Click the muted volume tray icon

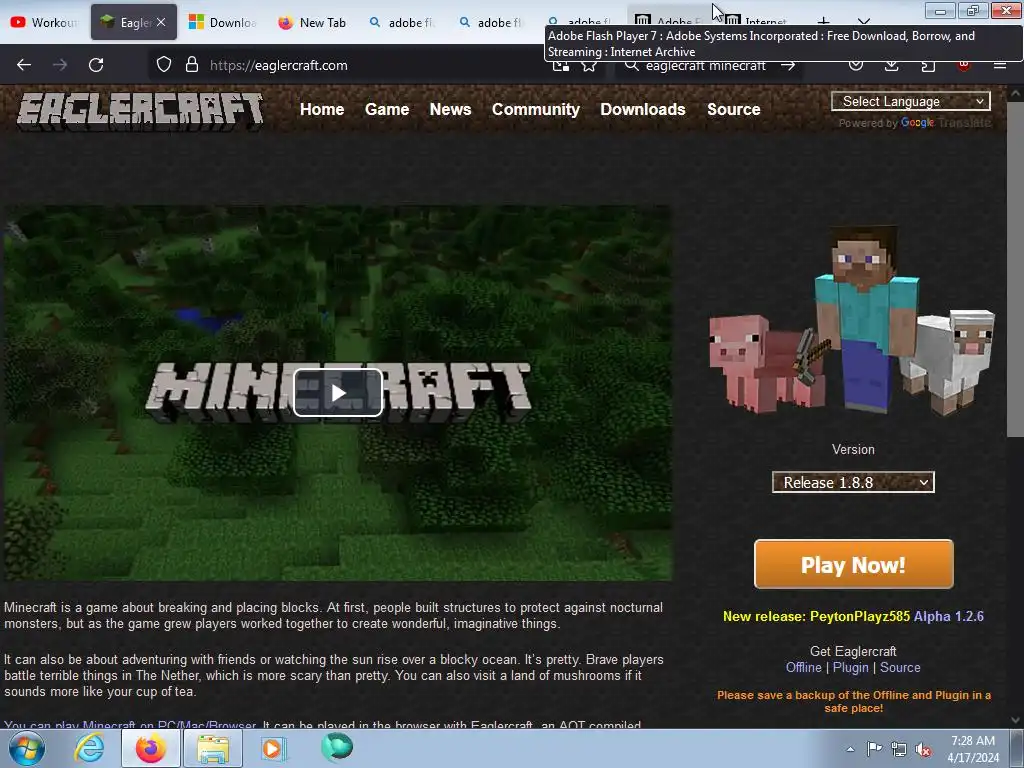[x=923, y=749]
